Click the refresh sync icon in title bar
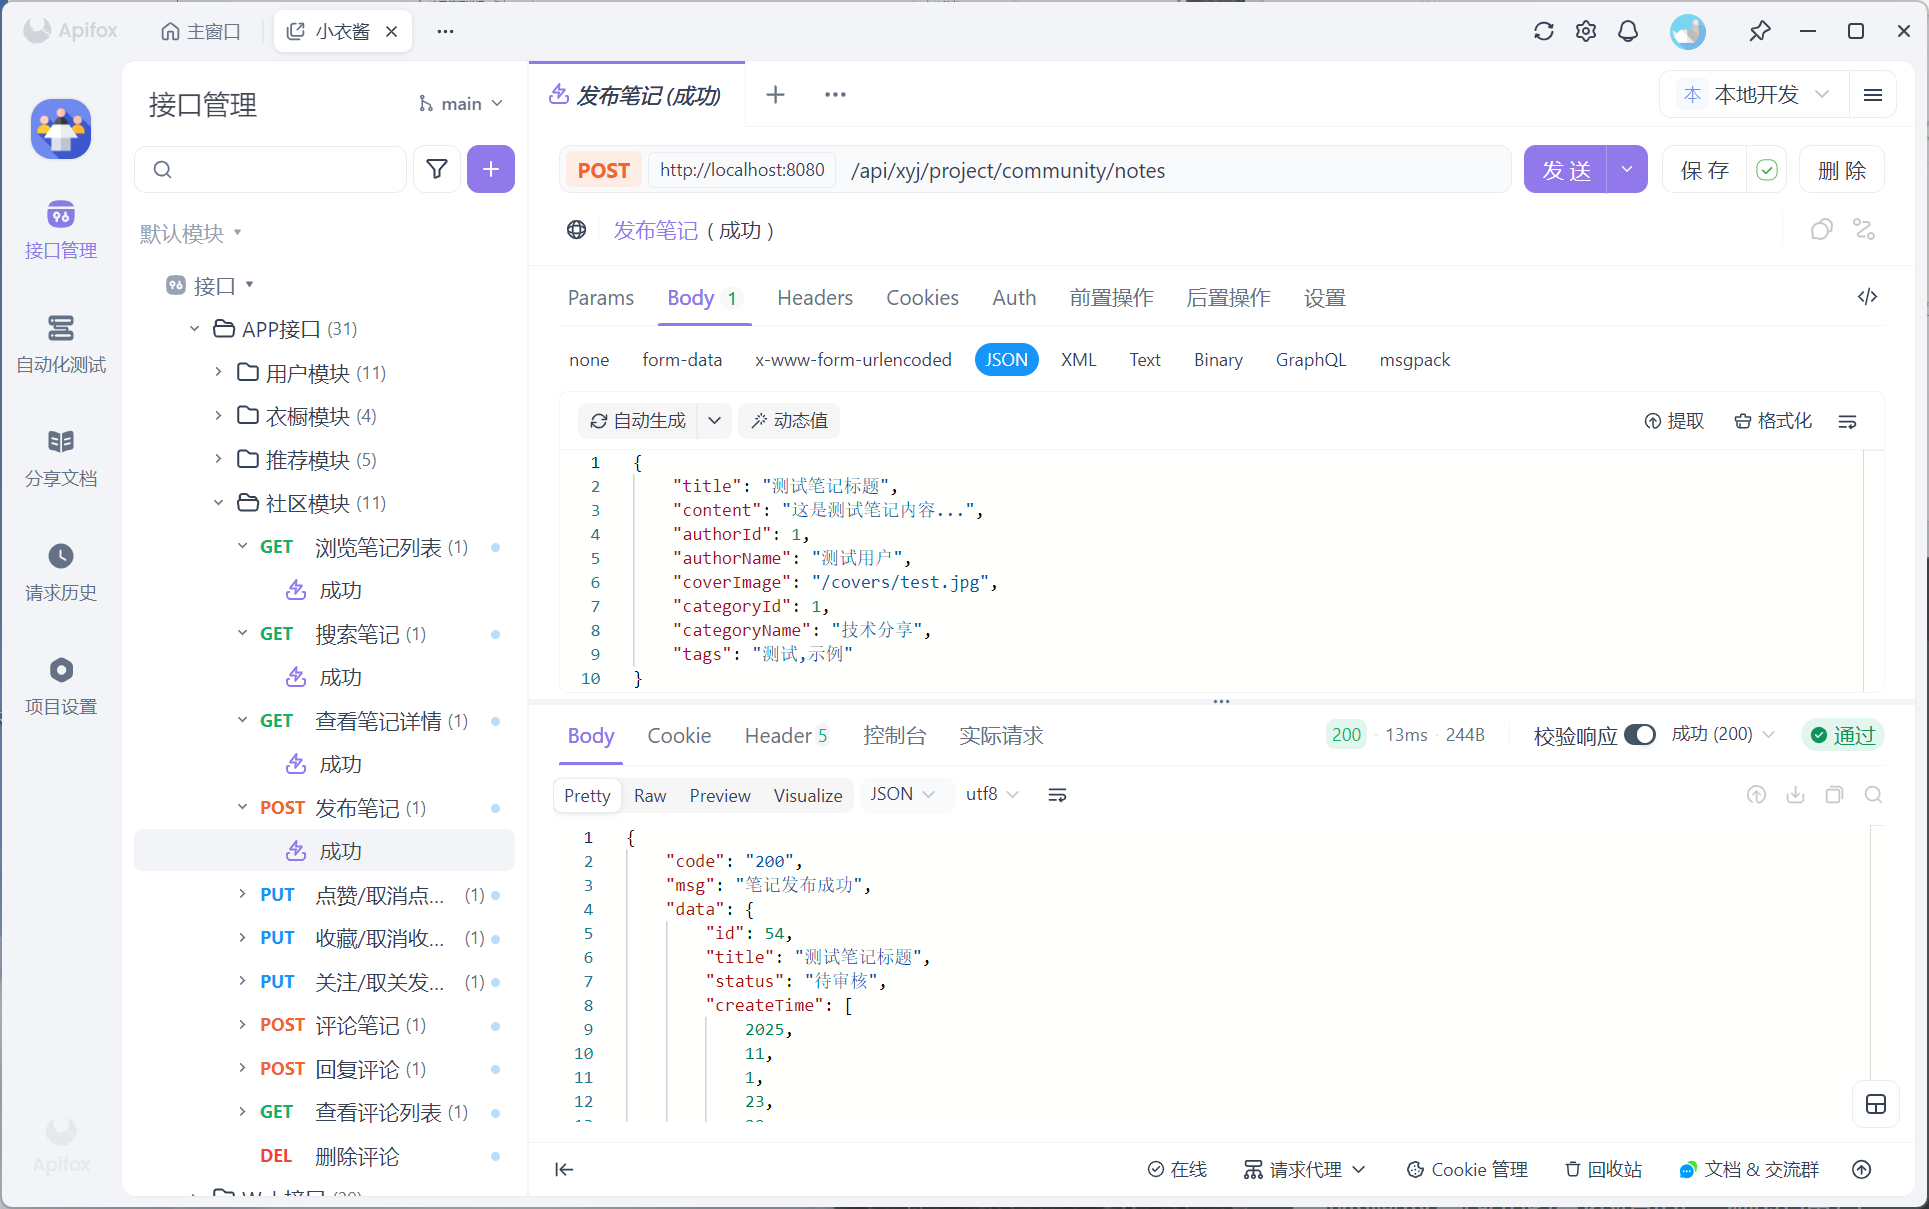 tap(1543, 31)
